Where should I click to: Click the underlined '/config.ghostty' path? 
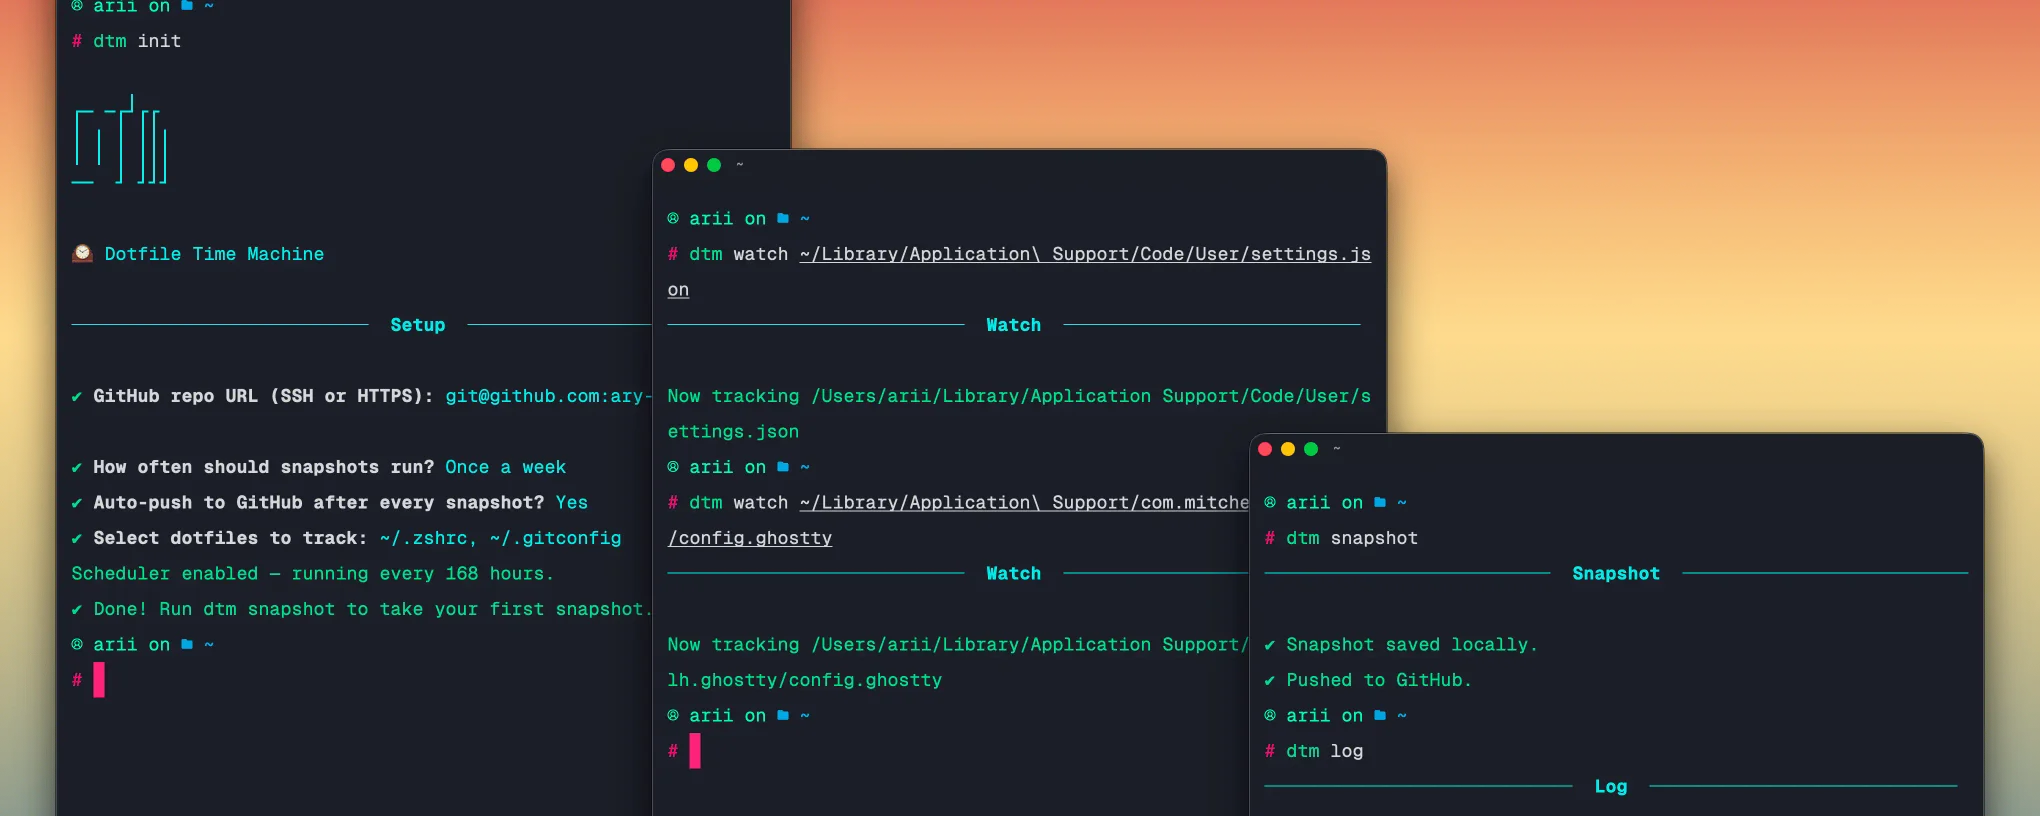(750, 538)
